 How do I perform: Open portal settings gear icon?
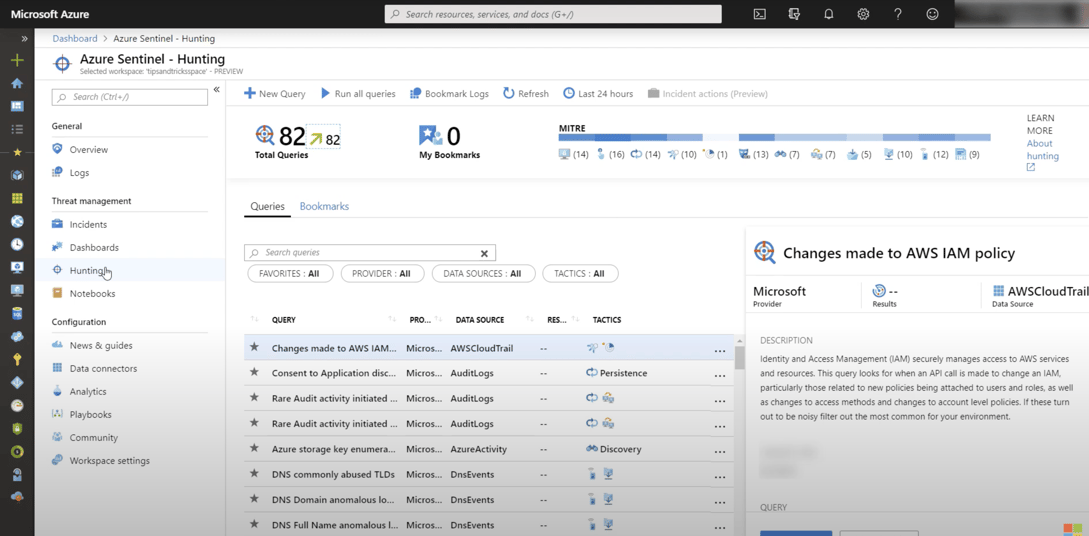tap(863, 14)
